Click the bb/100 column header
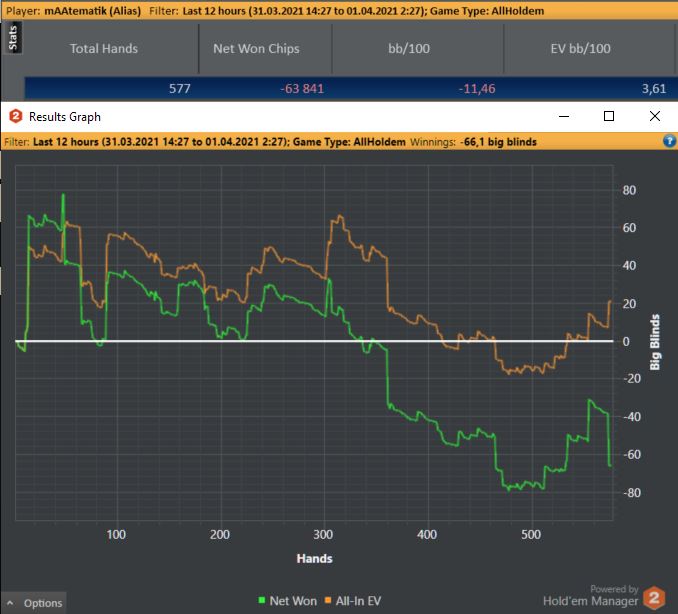This screenshot has height=614, width=678. click(x=417, y=48)
